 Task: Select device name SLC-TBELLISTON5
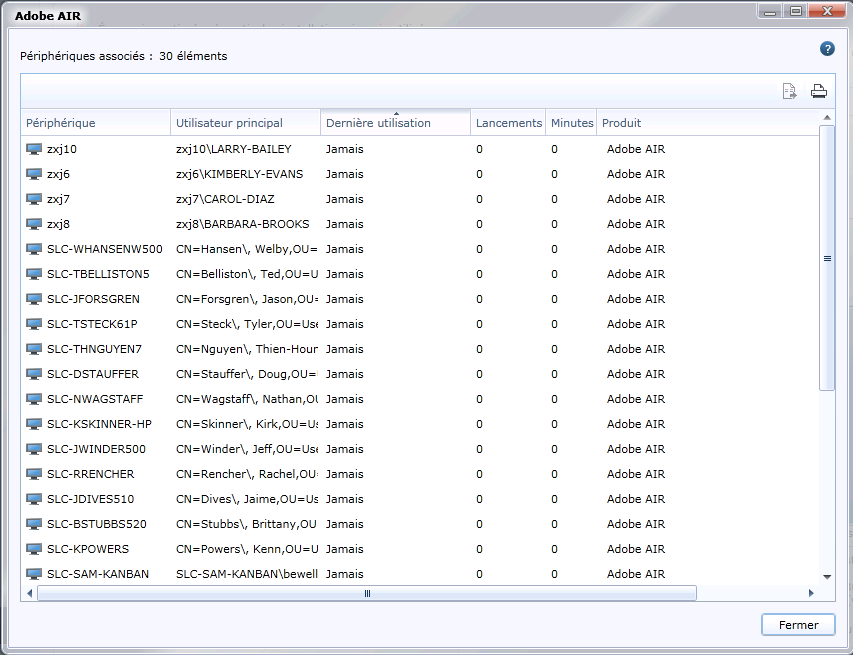[98, 274]
